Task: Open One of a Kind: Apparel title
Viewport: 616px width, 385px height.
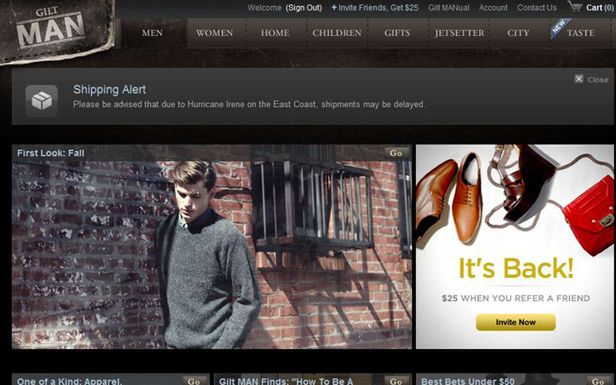Action: [70, 381]
